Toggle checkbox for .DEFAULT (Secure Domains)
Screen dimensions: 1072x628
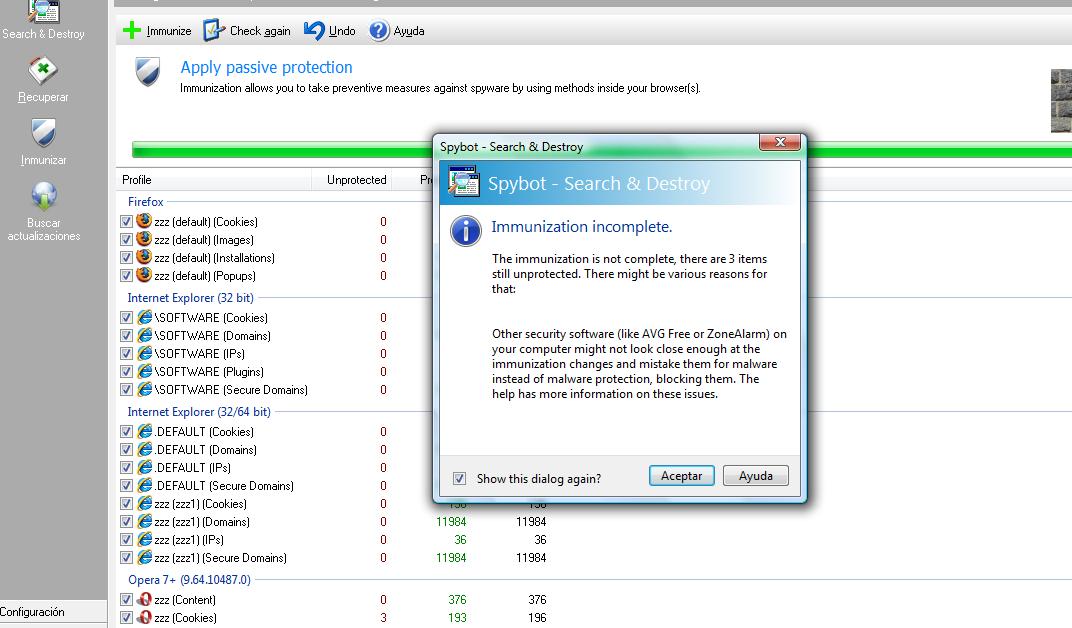pos(126,486)
